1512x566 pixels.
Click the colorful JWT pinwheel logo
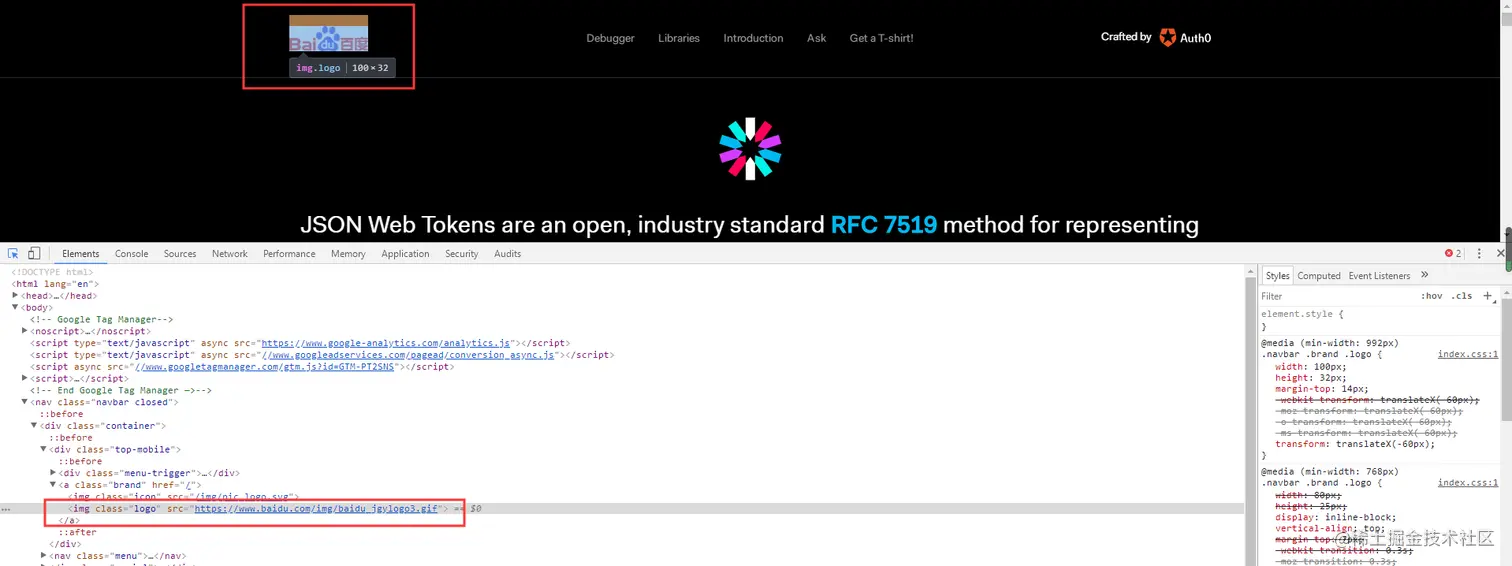click(750, 149)
